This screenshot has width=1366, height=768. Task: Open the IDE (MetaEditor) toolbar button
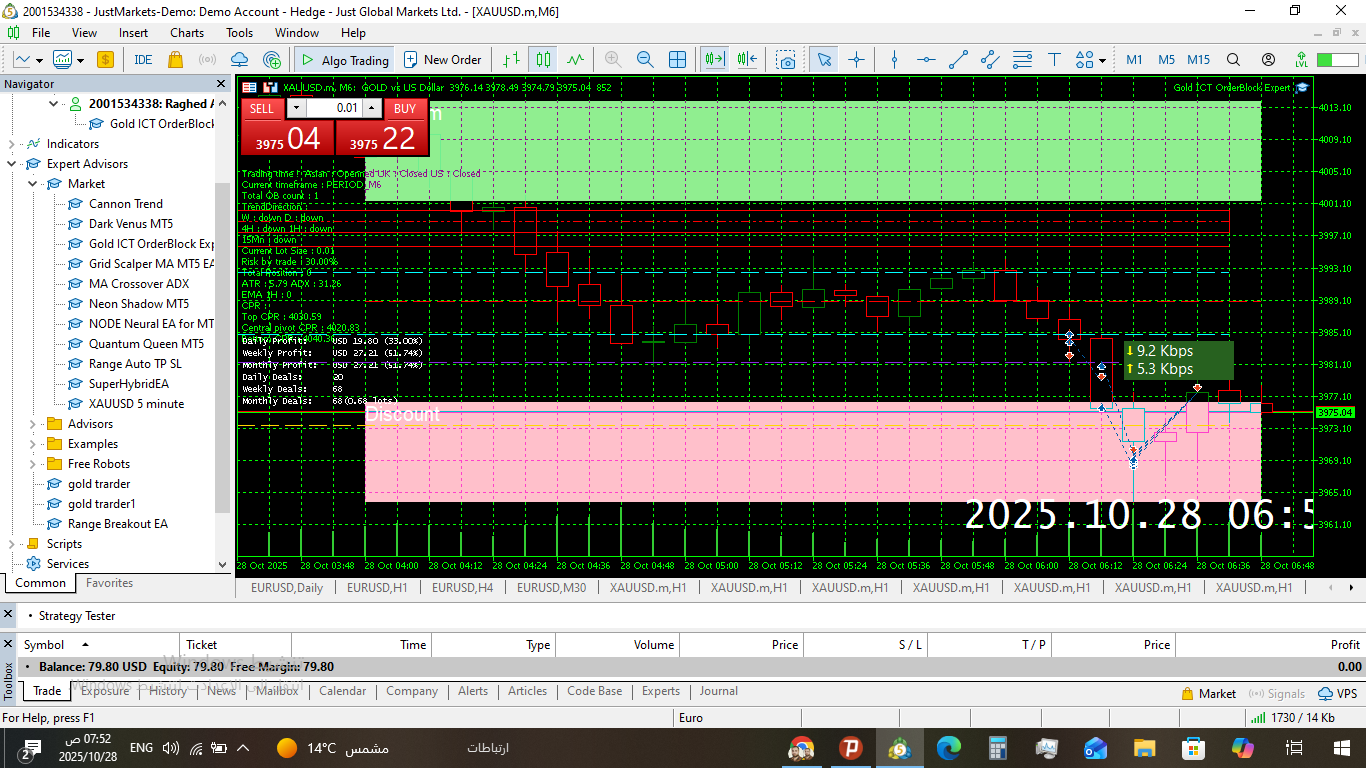coord(143,60)
